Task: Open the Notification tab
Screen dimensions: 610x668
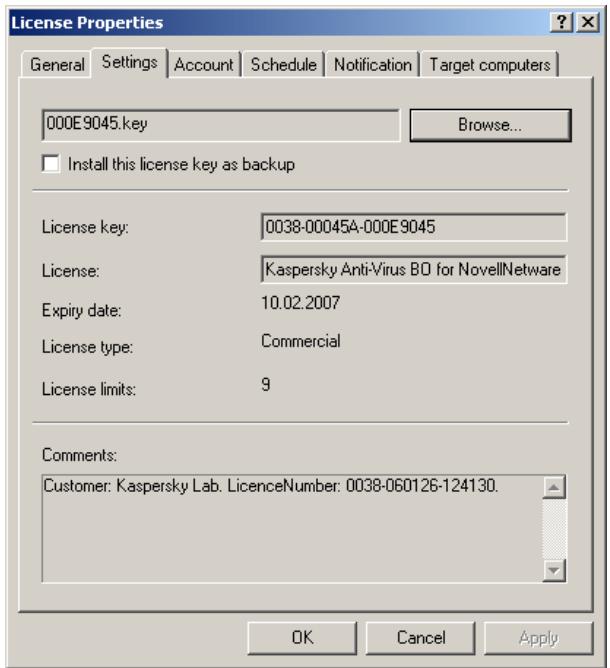Action: click(373, 65)
